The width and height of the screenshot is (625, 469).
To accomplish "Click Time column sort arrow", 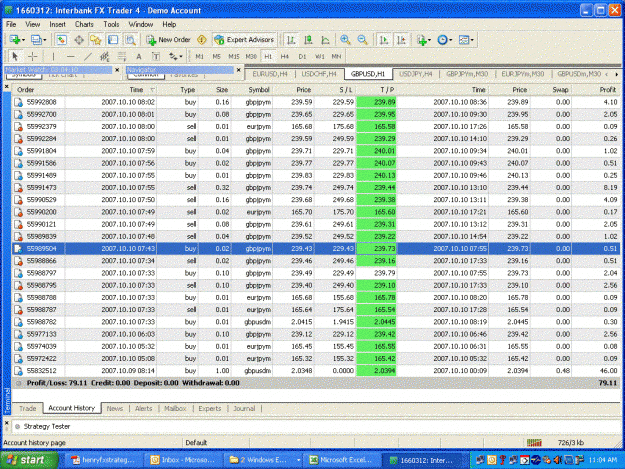I will [x=152, y=90].
